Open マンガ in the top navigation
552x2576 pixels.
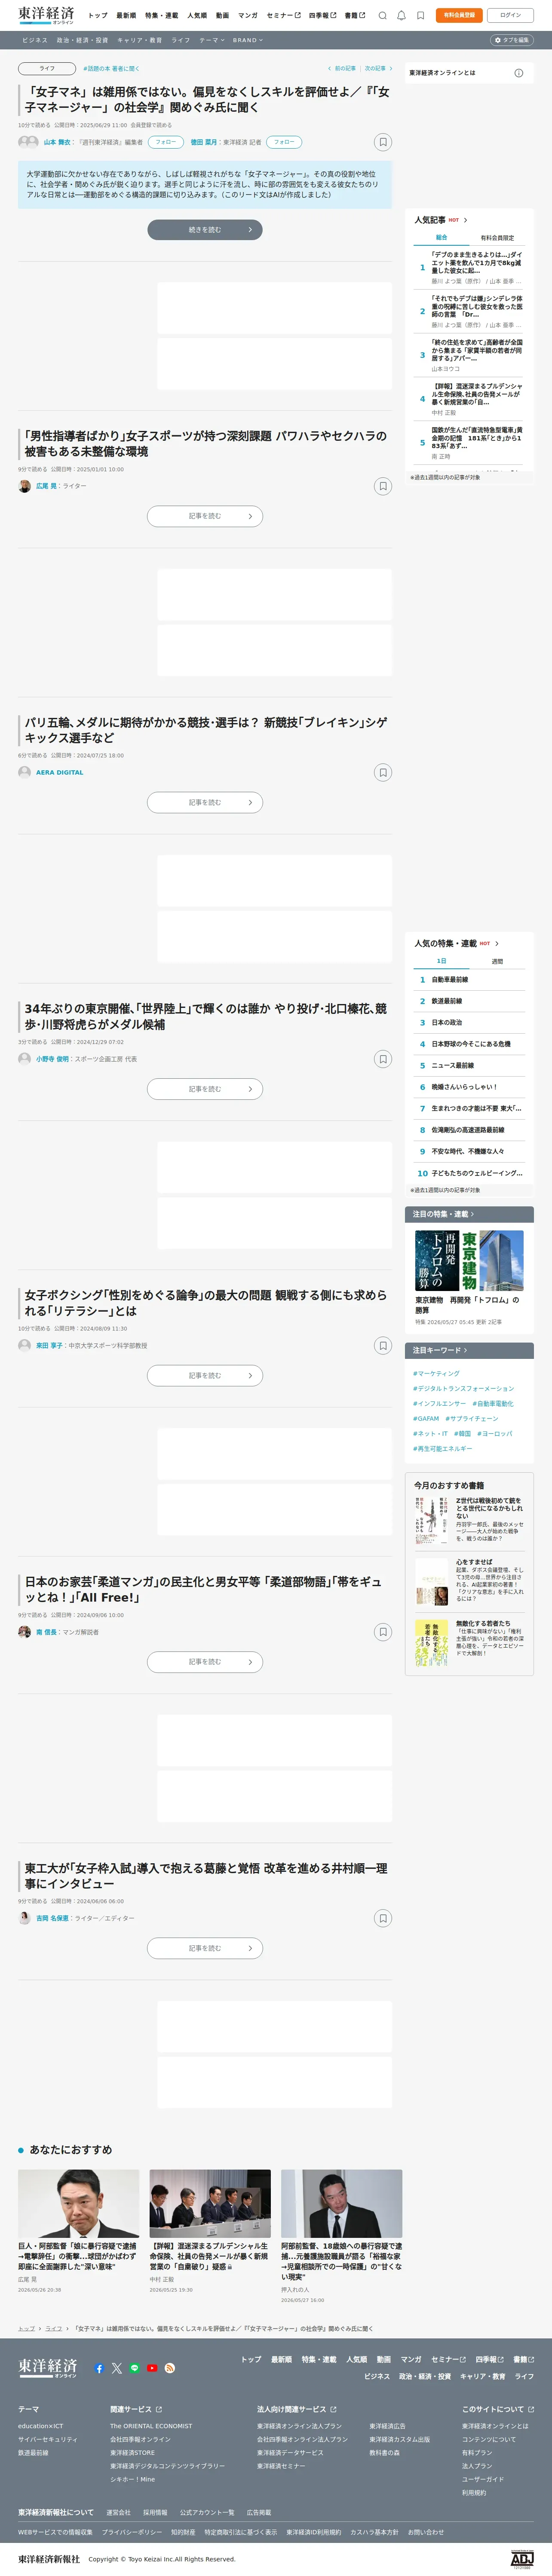[248, 15]
